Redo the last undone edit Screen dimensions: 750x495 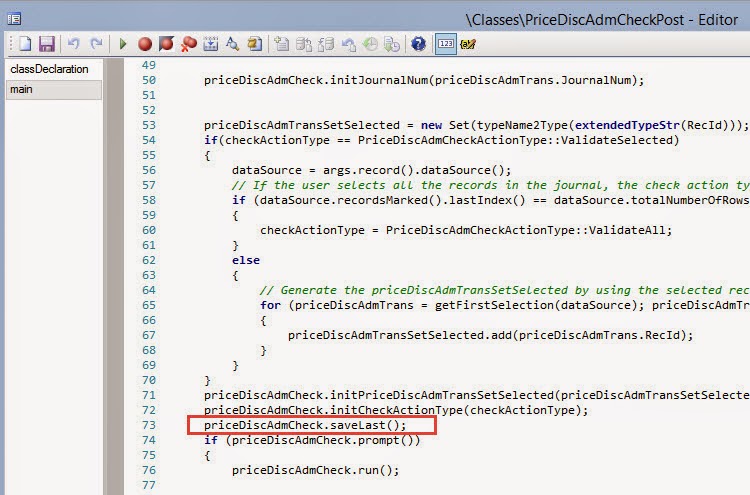coord(96,44)
